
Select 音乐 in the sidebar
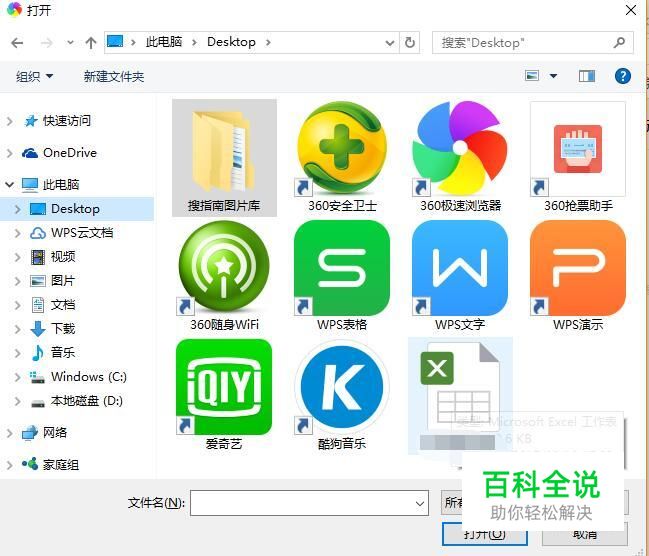[x=63, y=352]
